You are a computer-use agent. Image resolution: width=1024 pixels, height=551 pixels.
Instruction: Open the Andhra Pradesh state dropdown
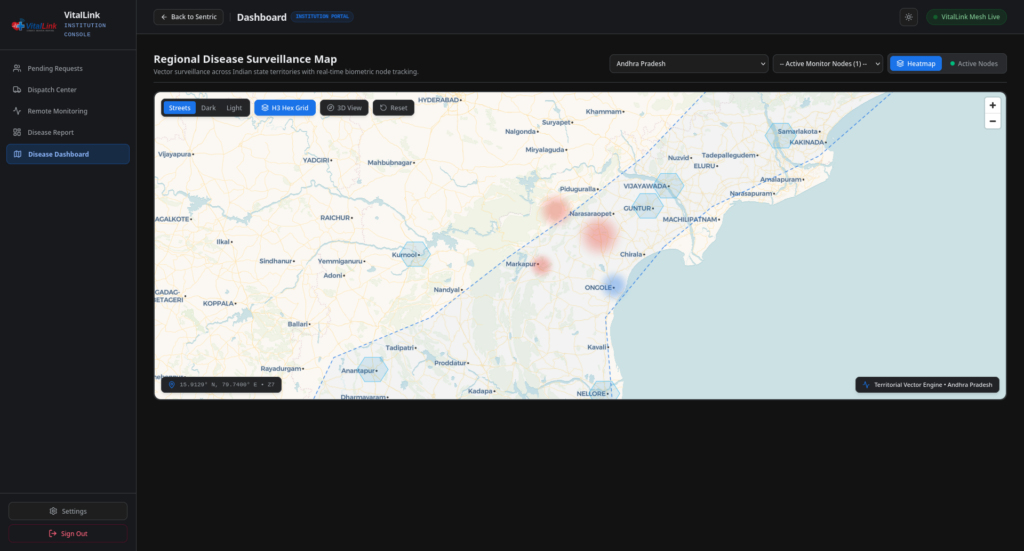point(688,63)
